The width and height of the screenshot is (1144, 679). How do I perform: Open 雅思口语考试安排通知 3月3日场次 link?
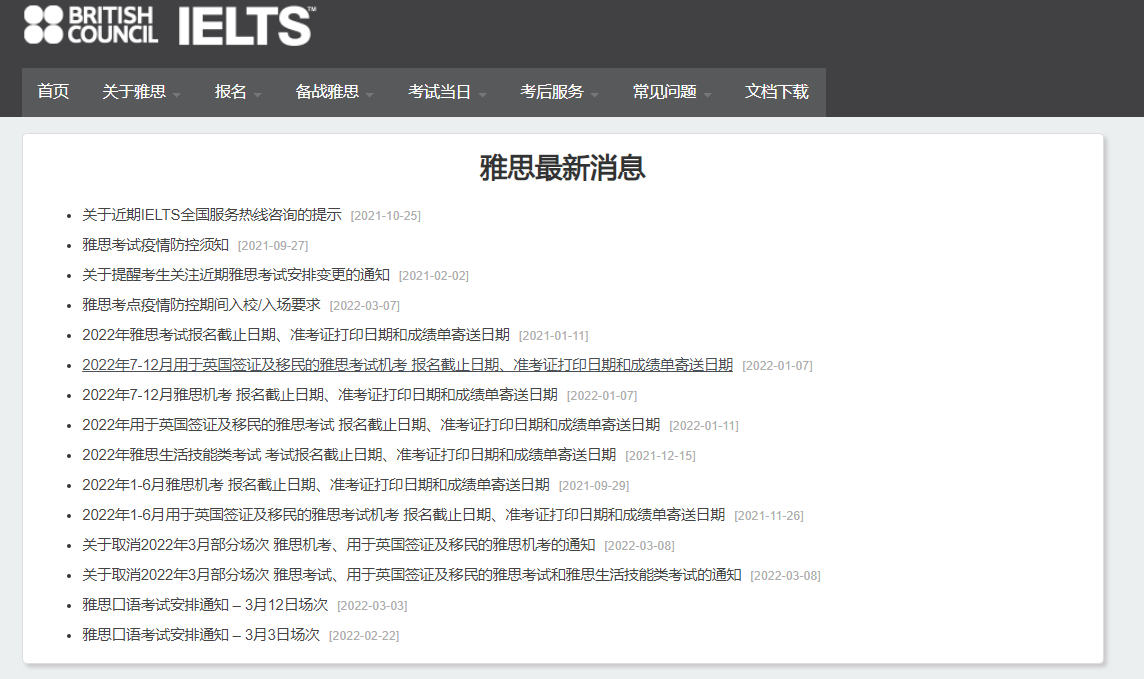click(200, 635)
